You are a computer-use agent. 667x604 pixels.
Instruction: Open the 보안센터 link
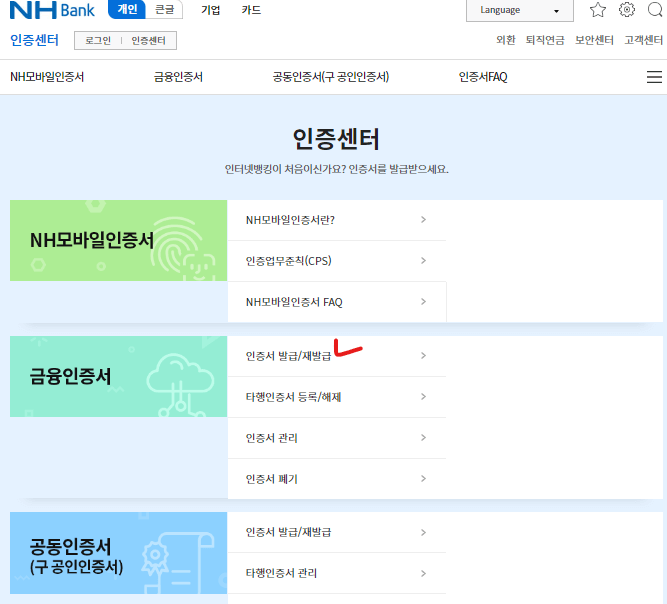point(594,40)
